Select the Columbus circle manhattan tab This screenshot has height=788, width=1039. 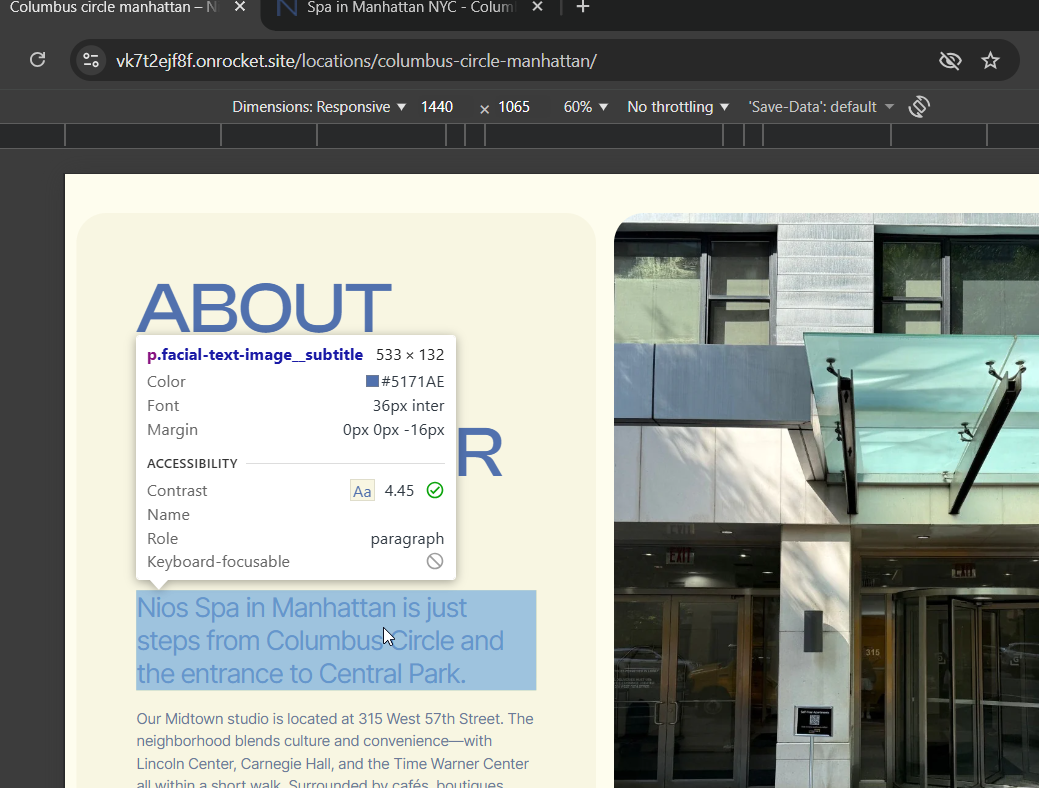(110, 8)
